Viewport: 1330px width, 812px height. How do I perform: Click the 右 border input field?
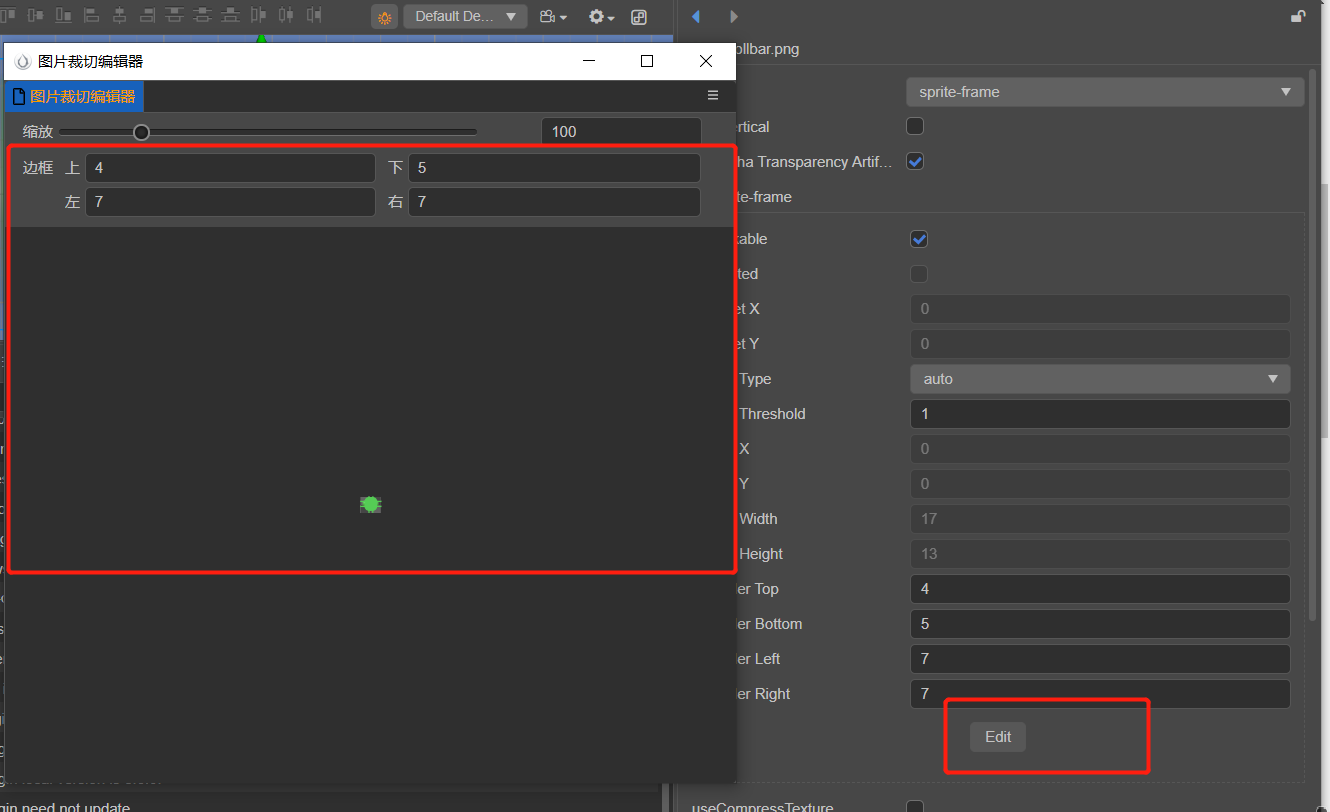pos(554,202)
